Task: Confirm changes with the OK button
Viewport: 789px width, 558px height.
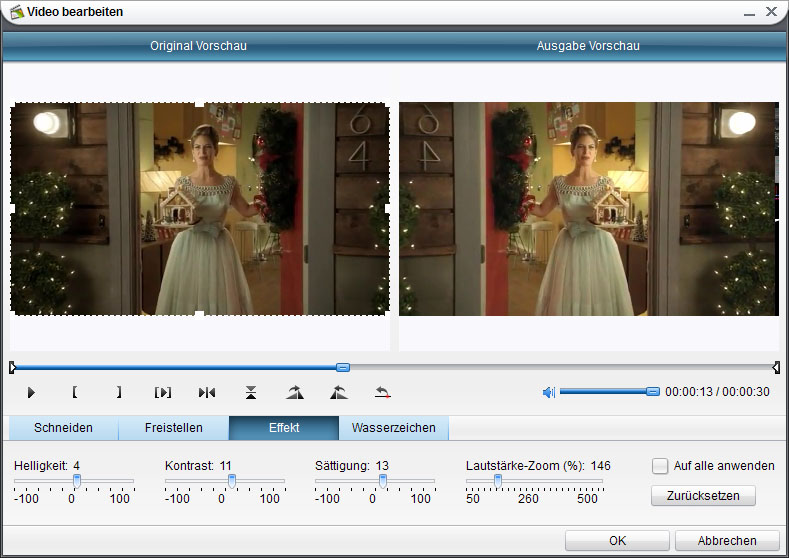Action: (617, 540)
